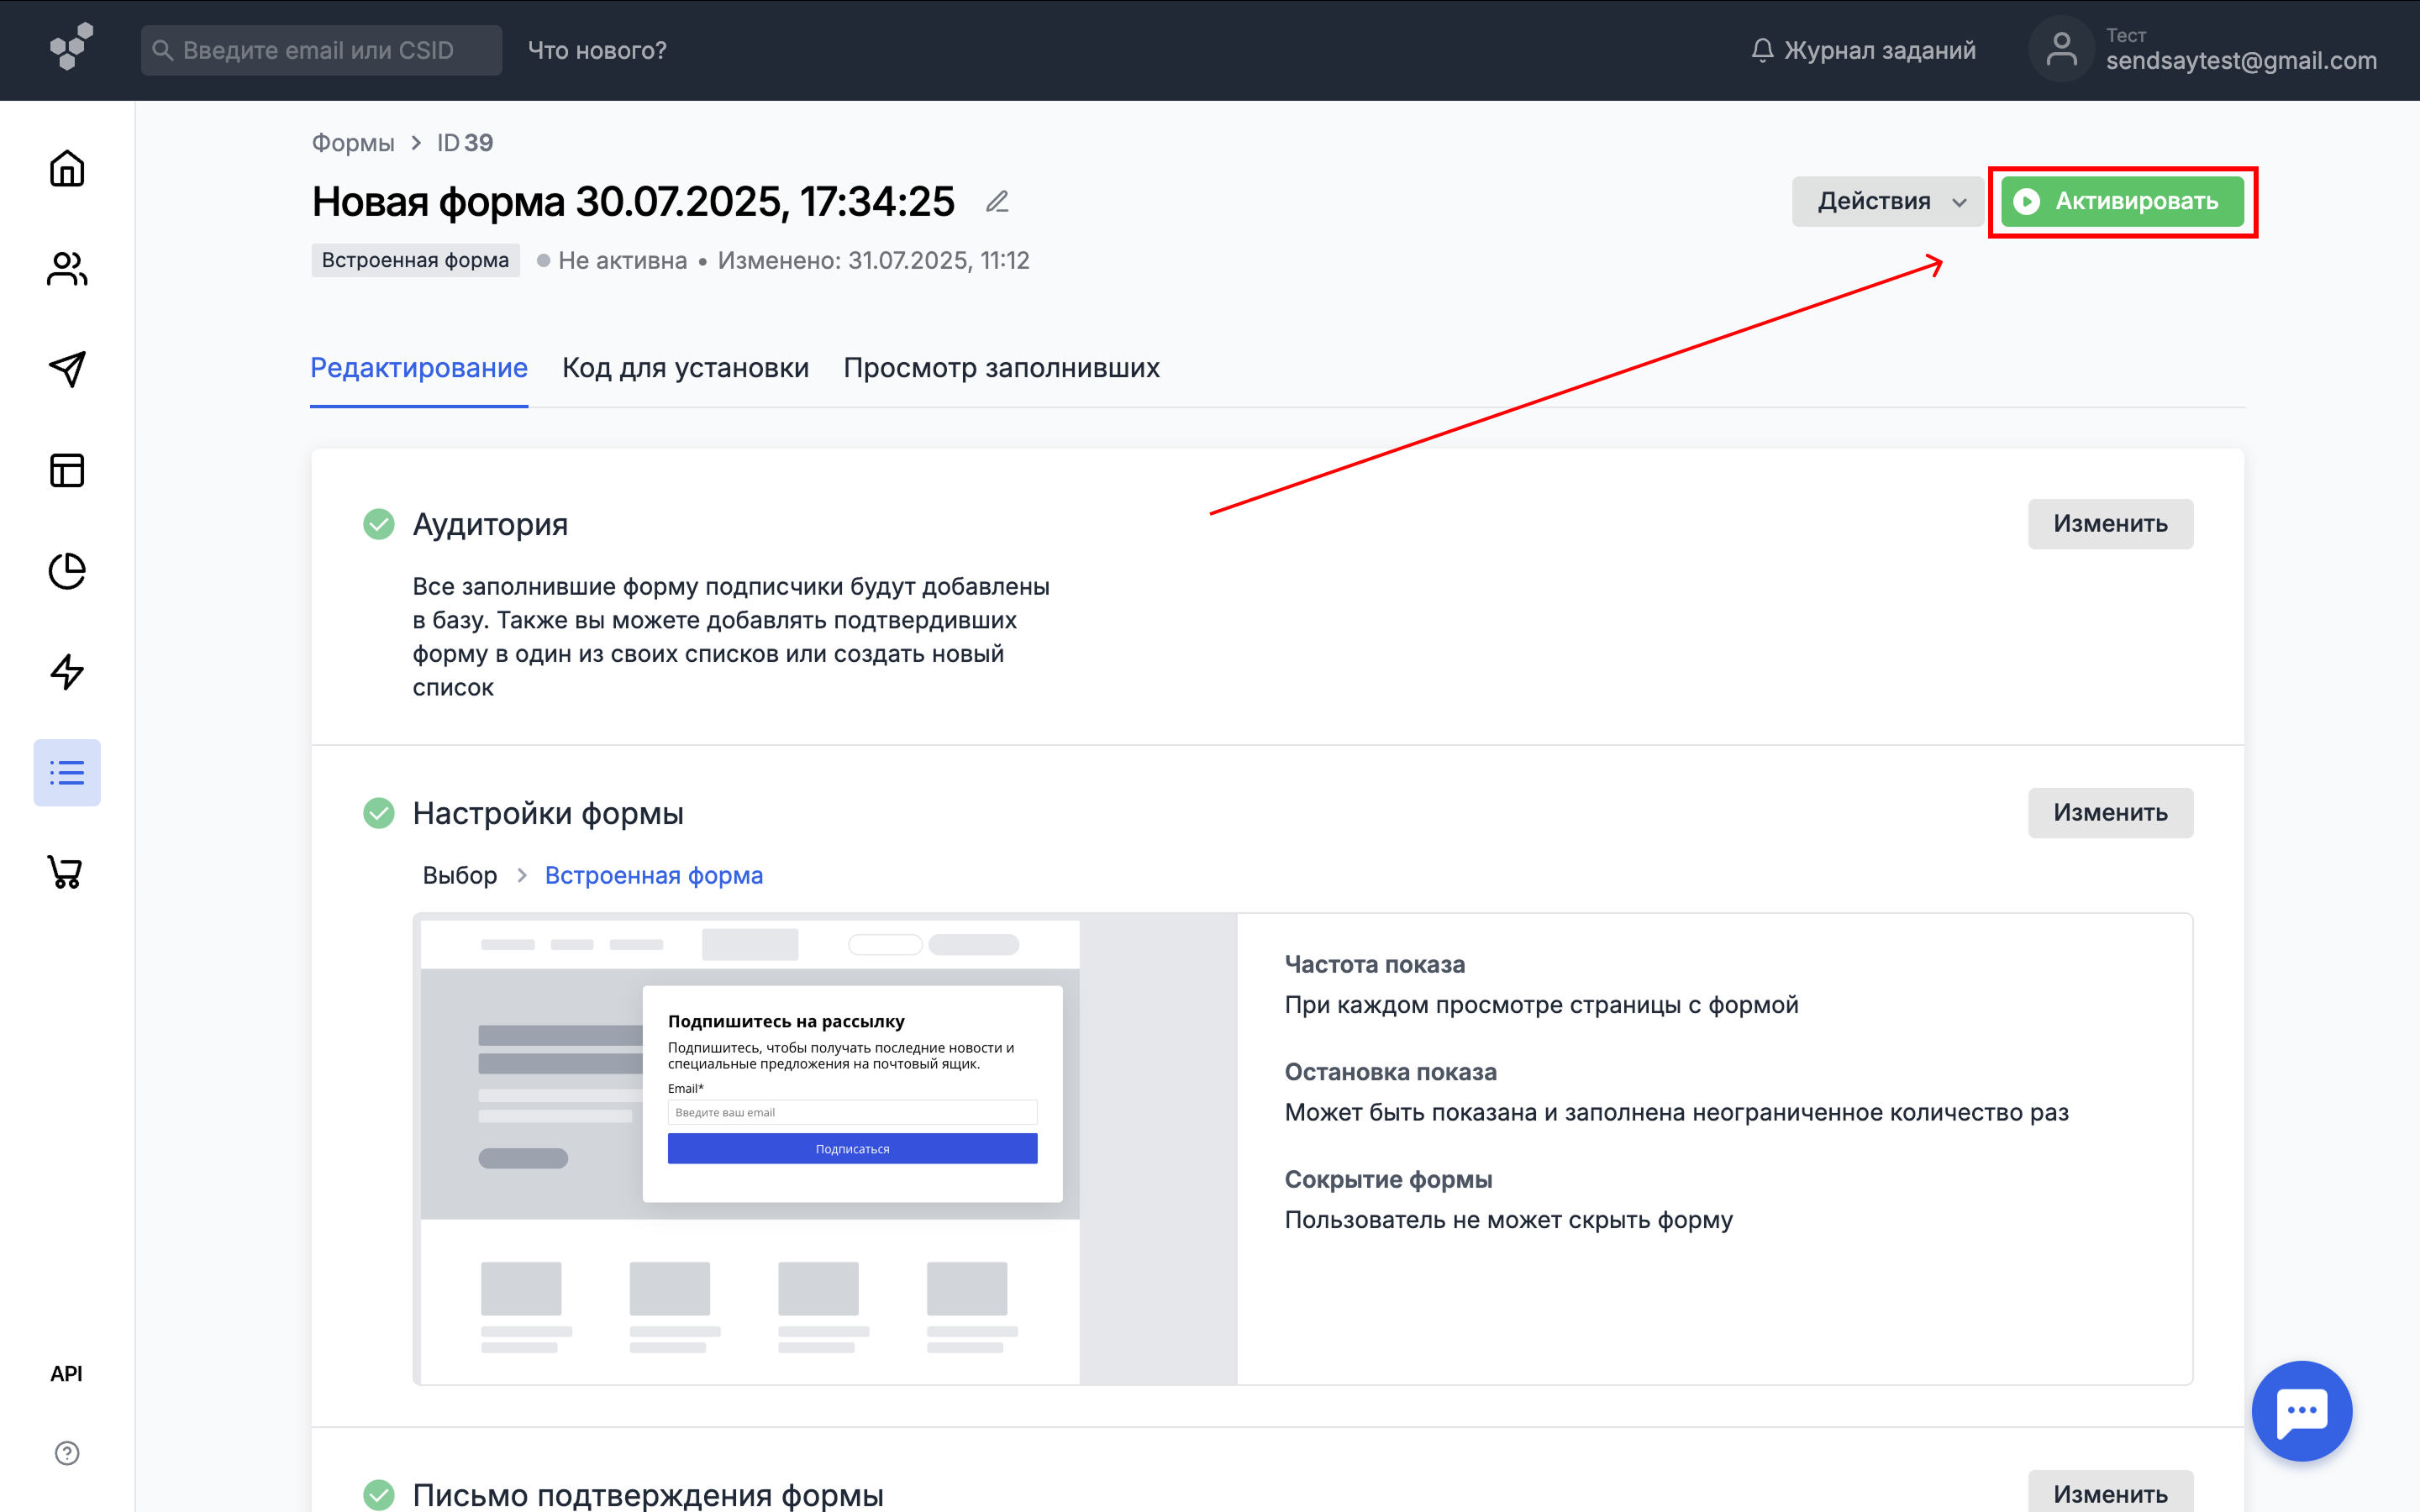Open the subscribers (people) sidebar icon
This screenshot has height=1512, width=2420.
coord(67,269)
